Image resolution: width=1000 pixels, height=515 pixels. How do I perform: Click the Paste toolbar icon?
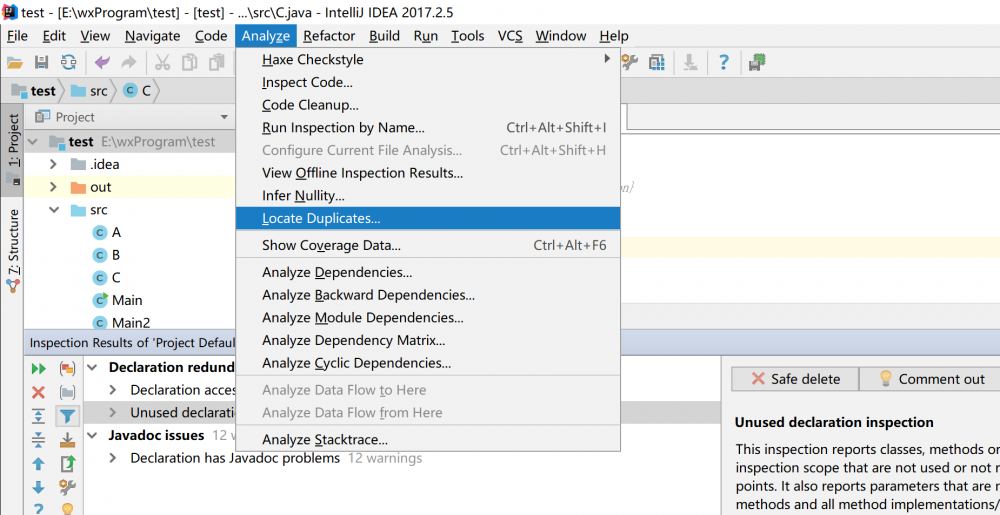[217, 62]
